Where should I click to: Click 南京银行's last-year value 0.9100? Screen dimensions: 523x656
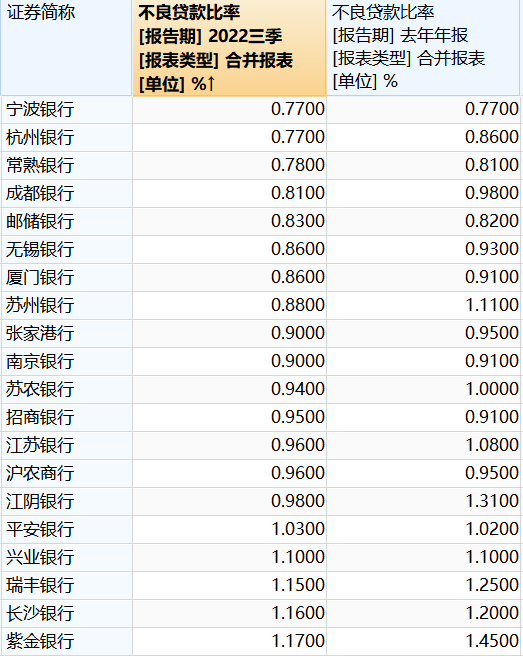[x=492, y=361]
